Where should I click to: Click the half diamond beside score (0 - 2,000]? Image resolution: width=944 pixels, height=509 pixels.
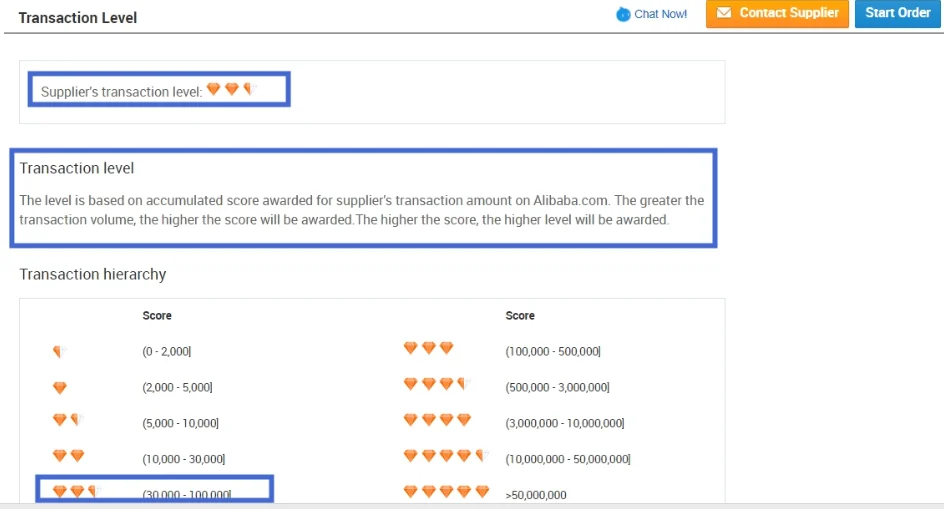59,352
